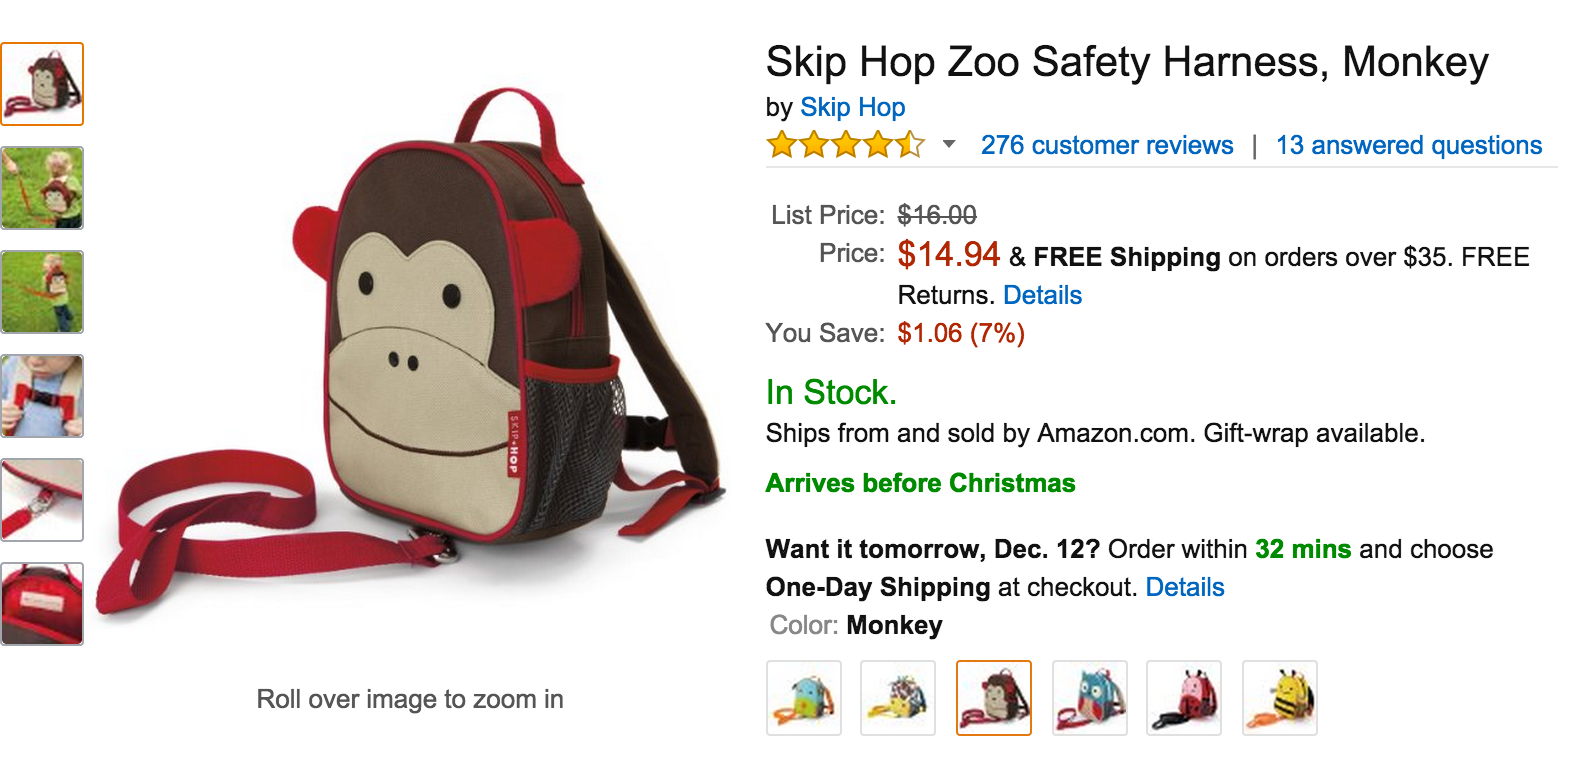
Task: Click Details link next to FREE Returns
Action: [1042, 295]
